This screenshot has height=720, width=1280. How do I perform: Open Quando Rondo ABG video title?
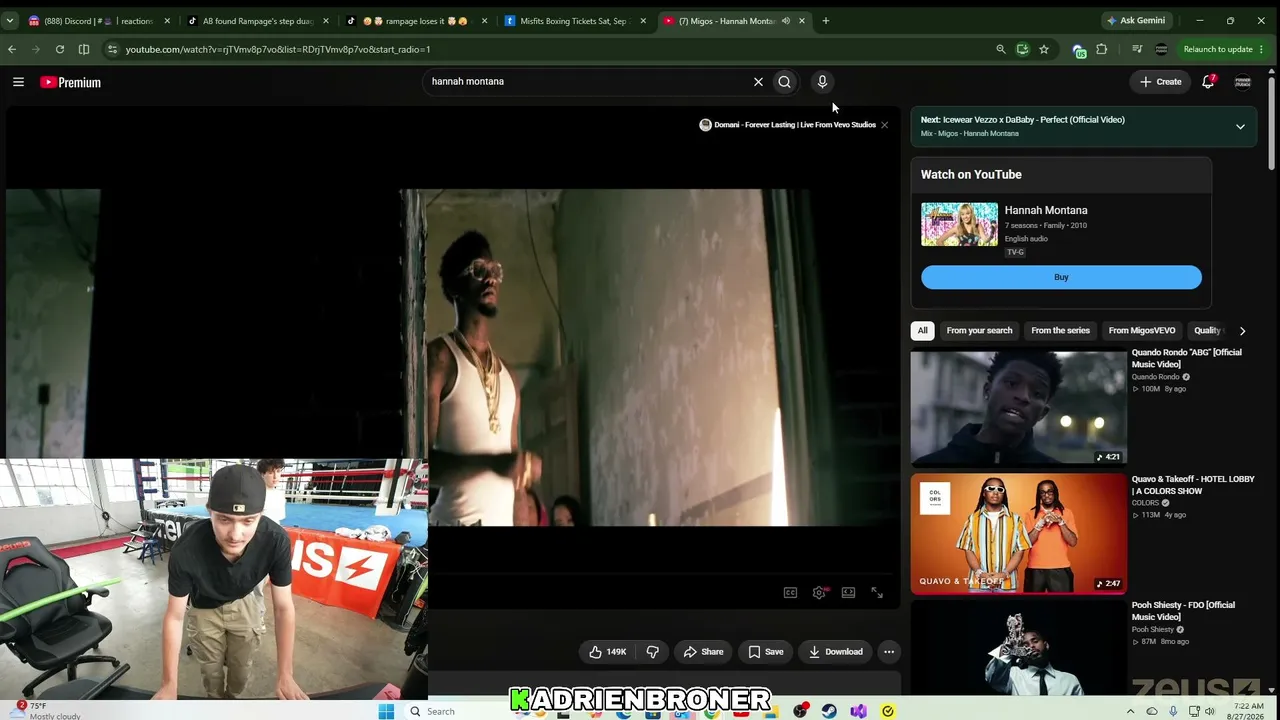click(1187, 358)
